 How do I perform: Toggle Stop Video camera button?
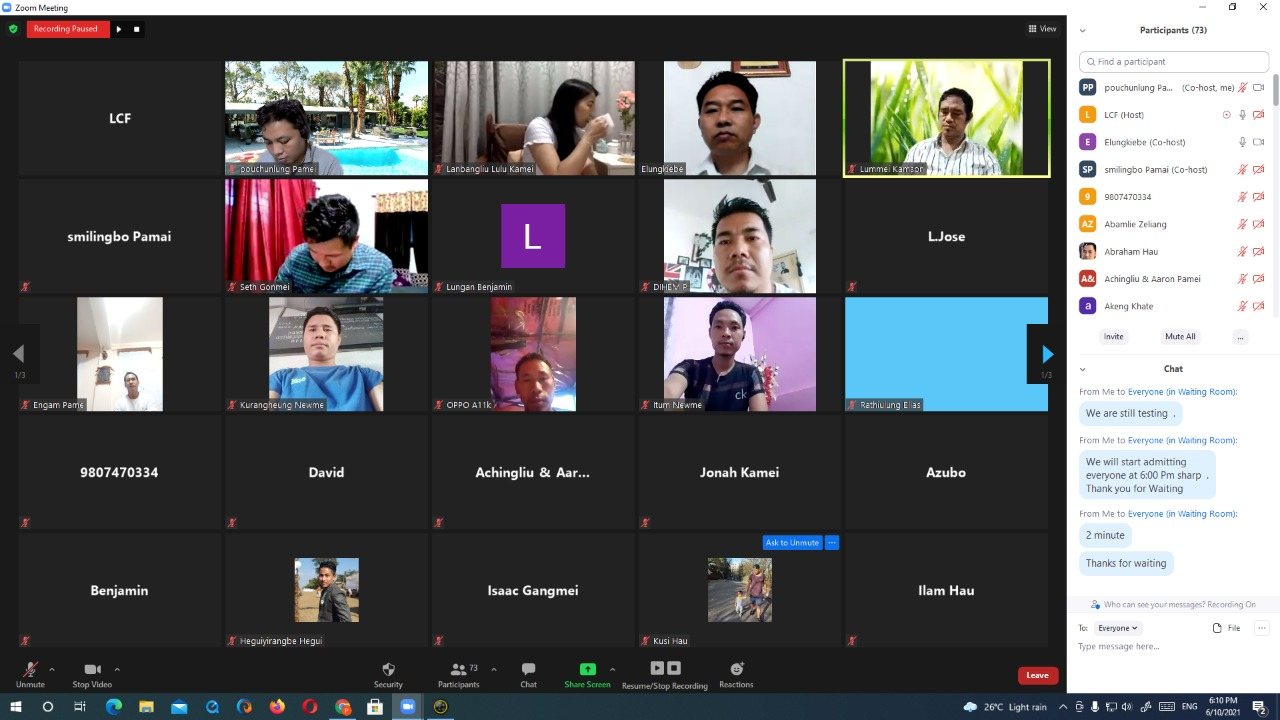pos(92,670)
